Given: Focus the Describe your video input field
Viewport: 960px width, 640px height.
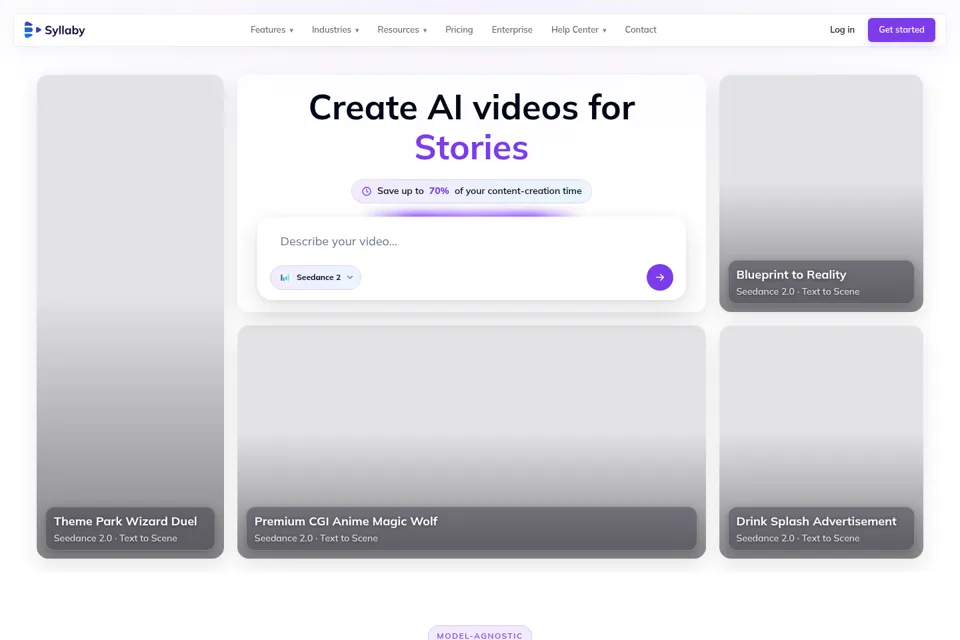Looking at the screenshot, I should point(471,241).
